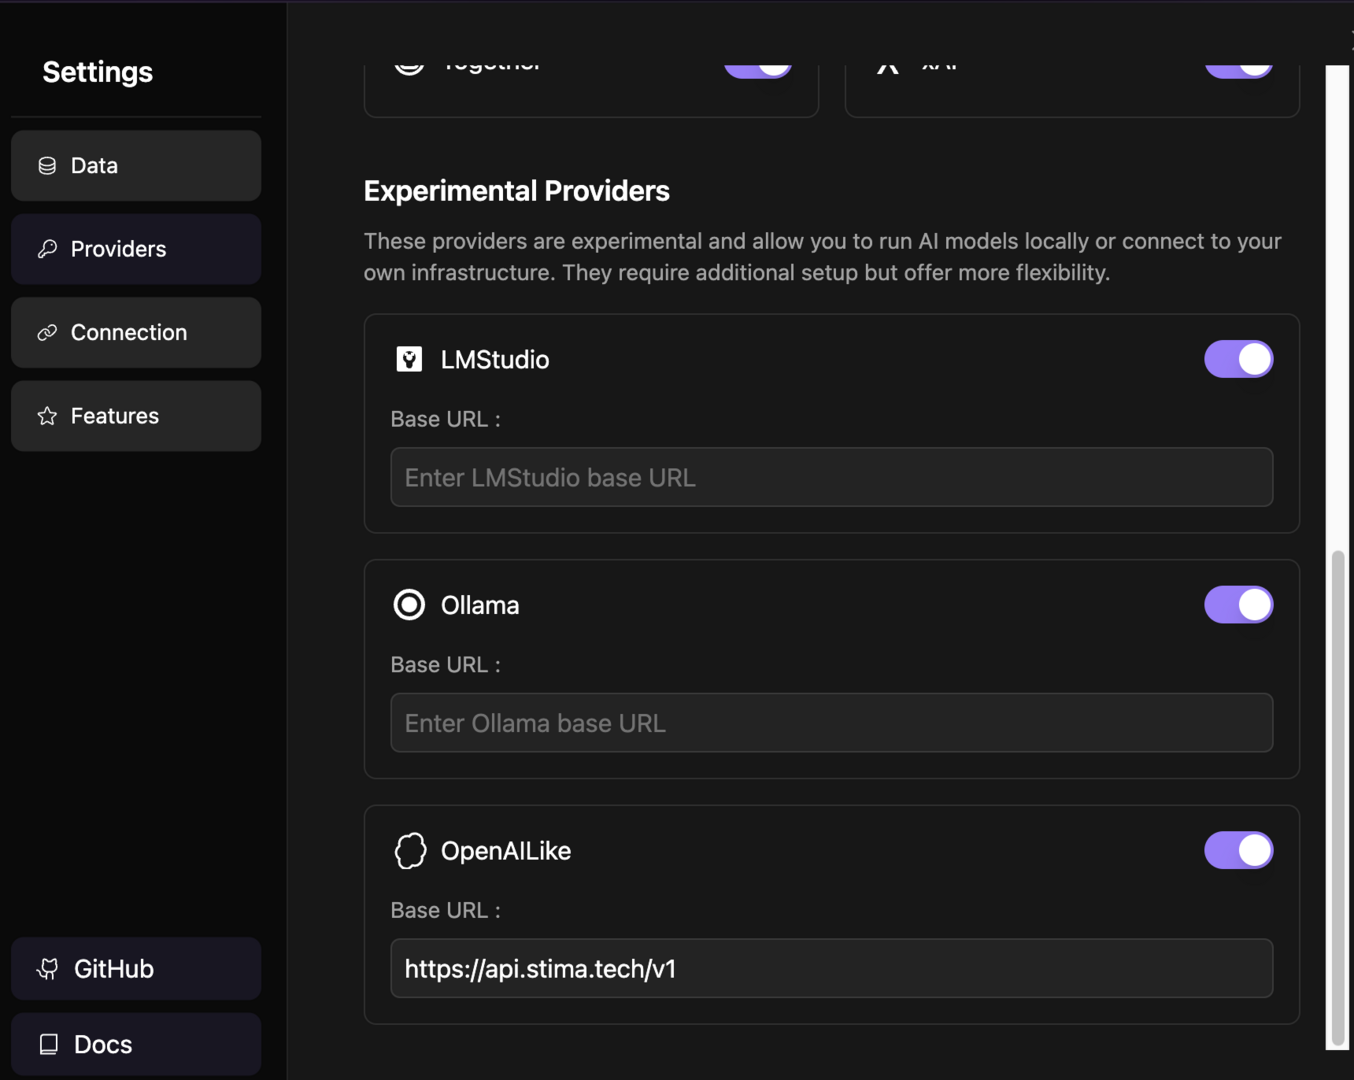
Task: Turn off the Ollama provider switch
Action: 1238,605
